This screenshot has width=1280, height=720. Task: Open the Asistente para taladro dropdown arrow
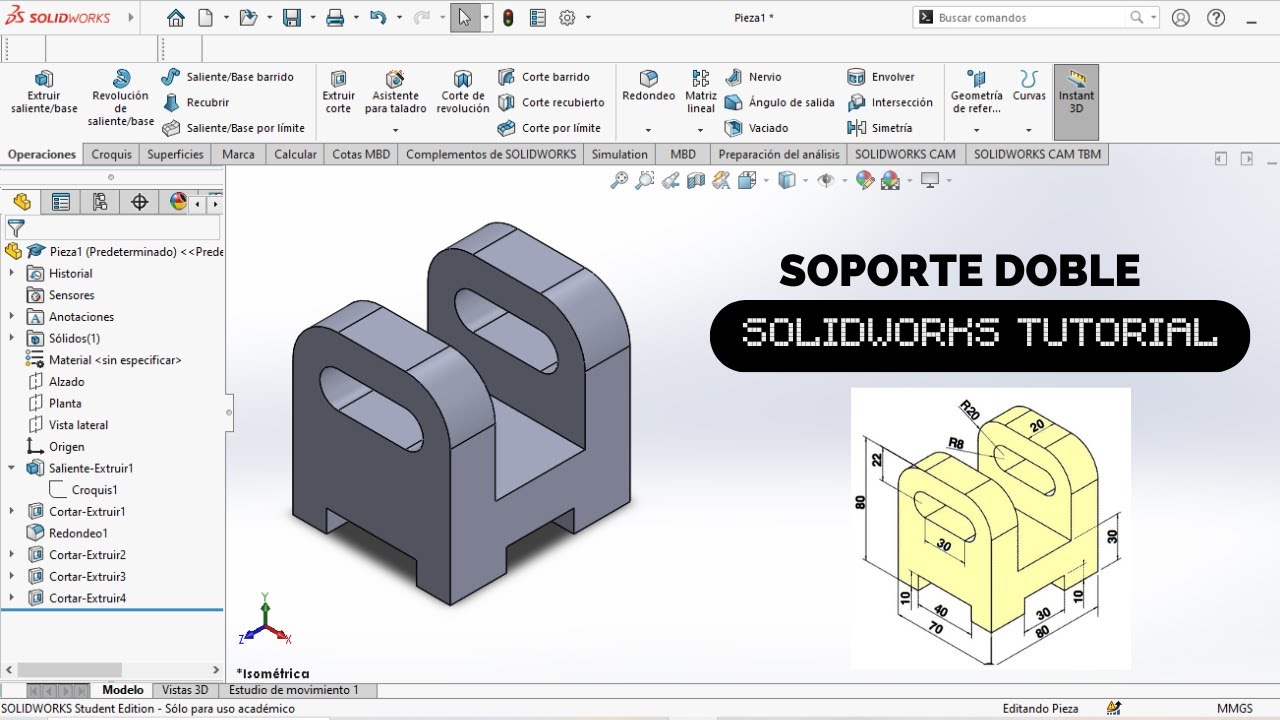[x=395, y=130]
